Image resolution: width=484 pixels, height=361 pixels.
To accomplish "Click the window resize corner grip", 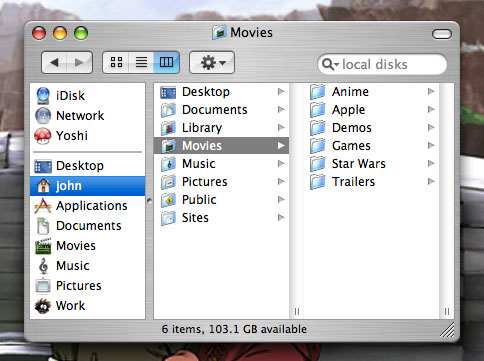I will [447, 330].
